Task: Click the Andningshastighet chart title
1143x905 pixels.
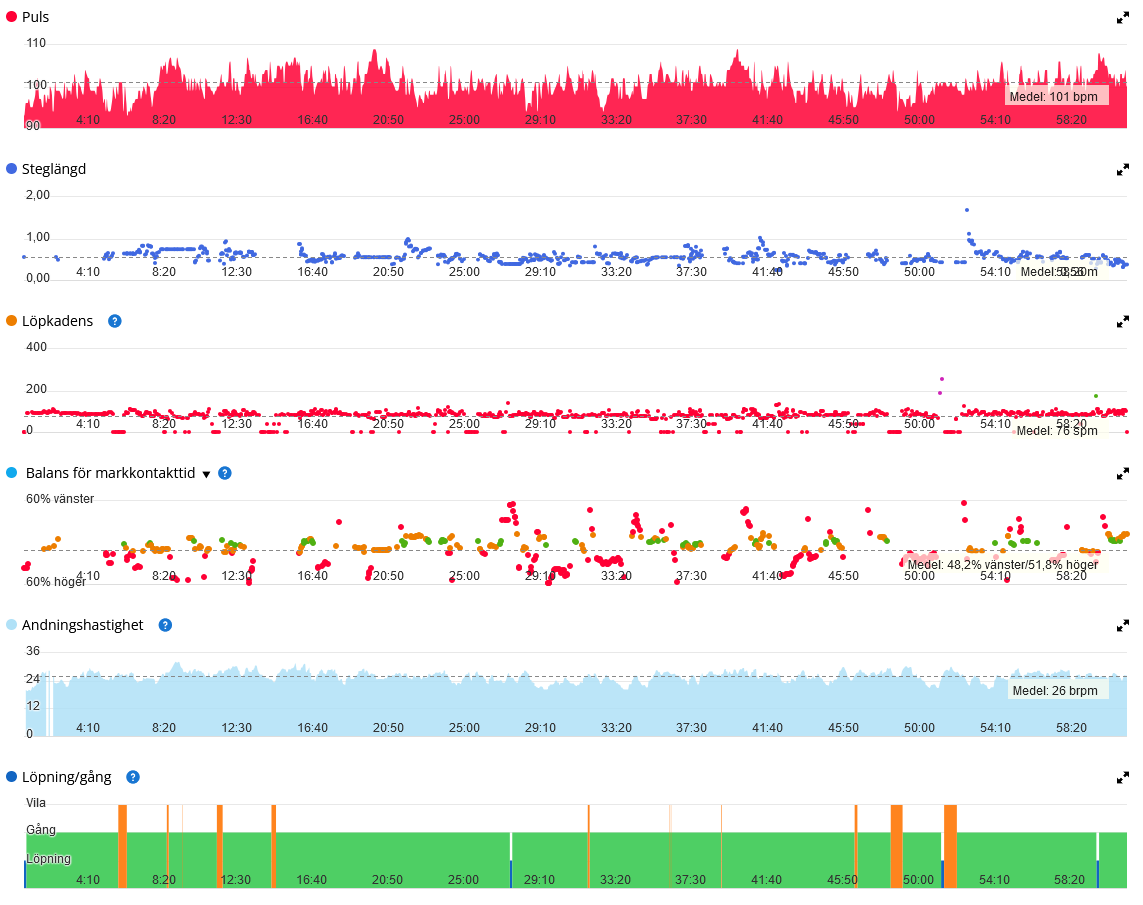Action: [x=82, y=625]
